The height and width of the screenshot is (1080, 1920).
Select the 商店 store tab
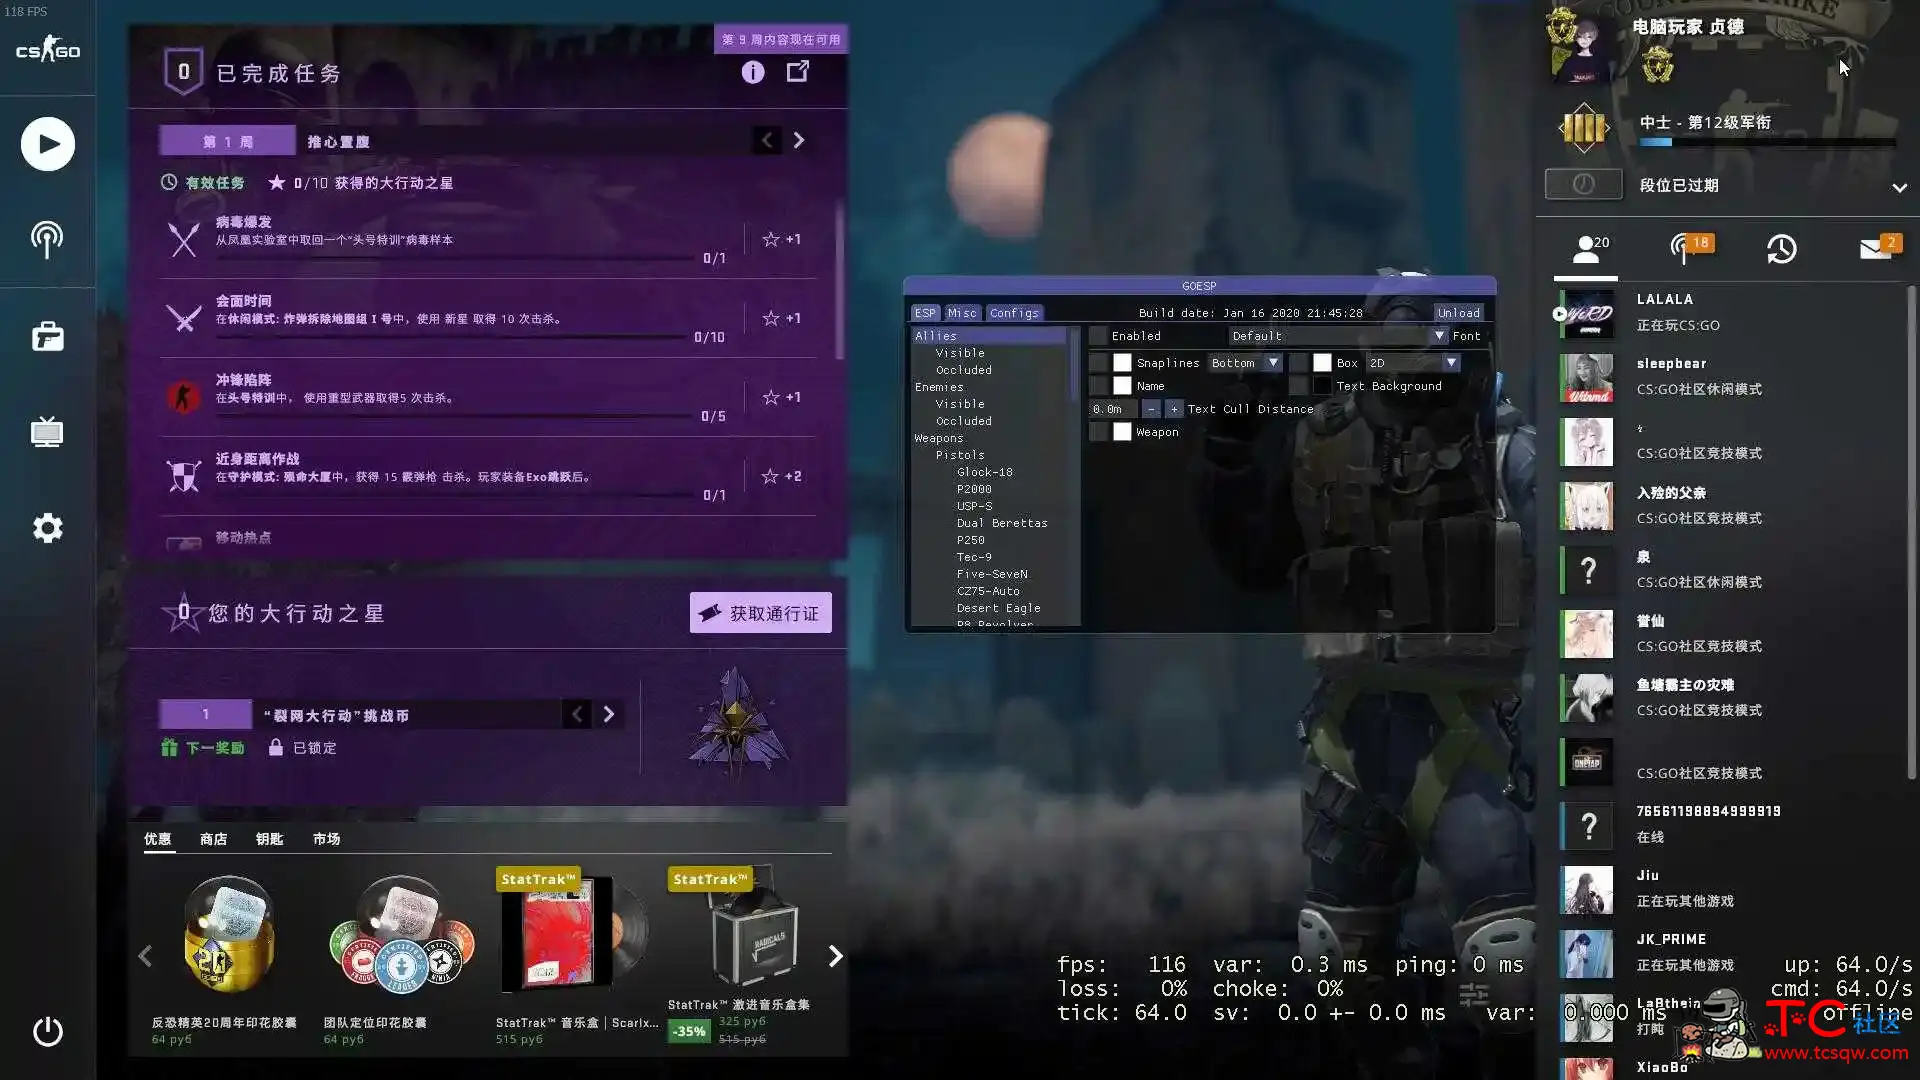(x=213, y=839)
